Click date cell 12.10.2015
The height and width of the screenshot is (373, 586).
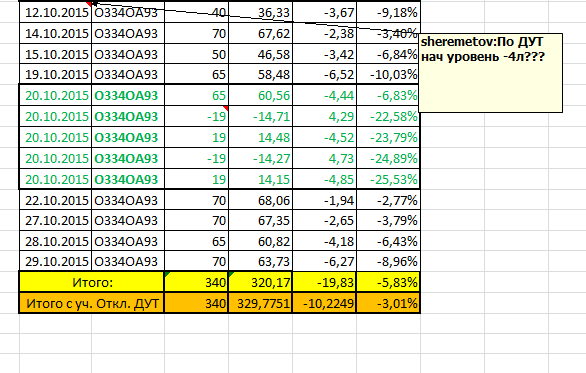click(55, 12)
